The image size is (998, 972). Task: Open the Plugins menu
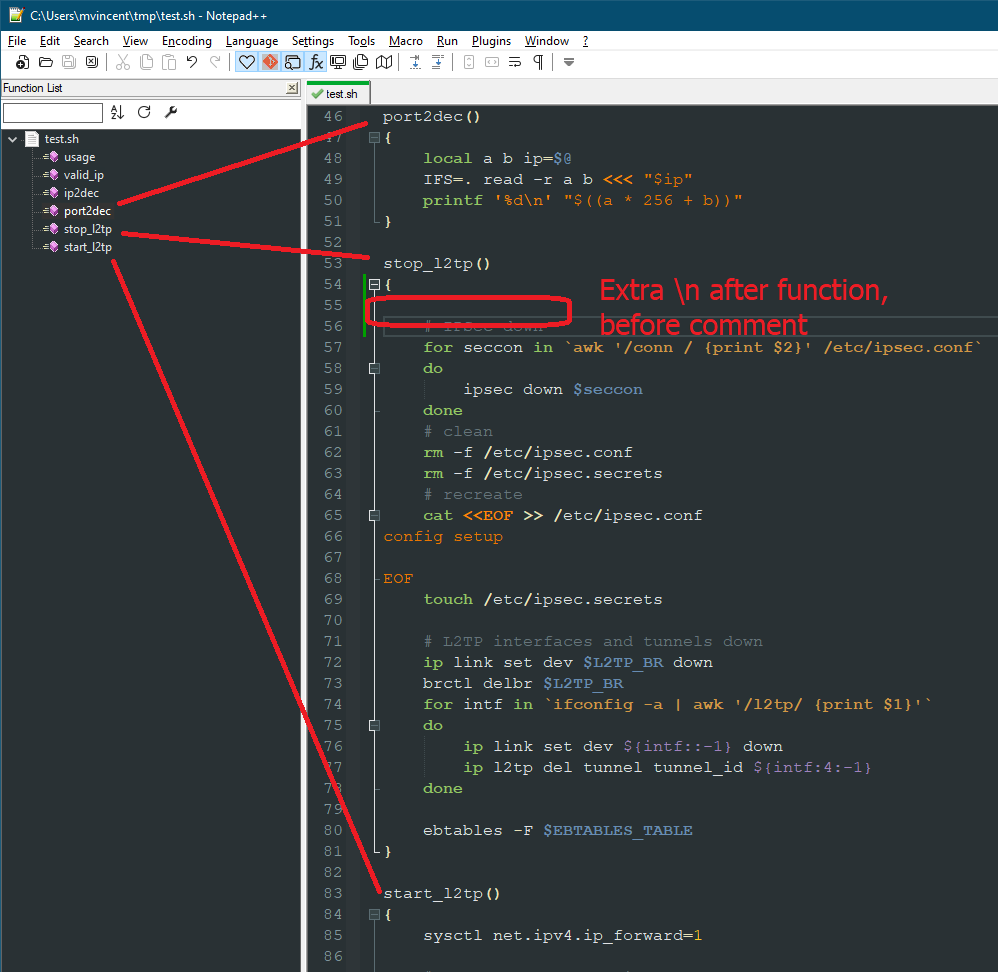(491, 41)
